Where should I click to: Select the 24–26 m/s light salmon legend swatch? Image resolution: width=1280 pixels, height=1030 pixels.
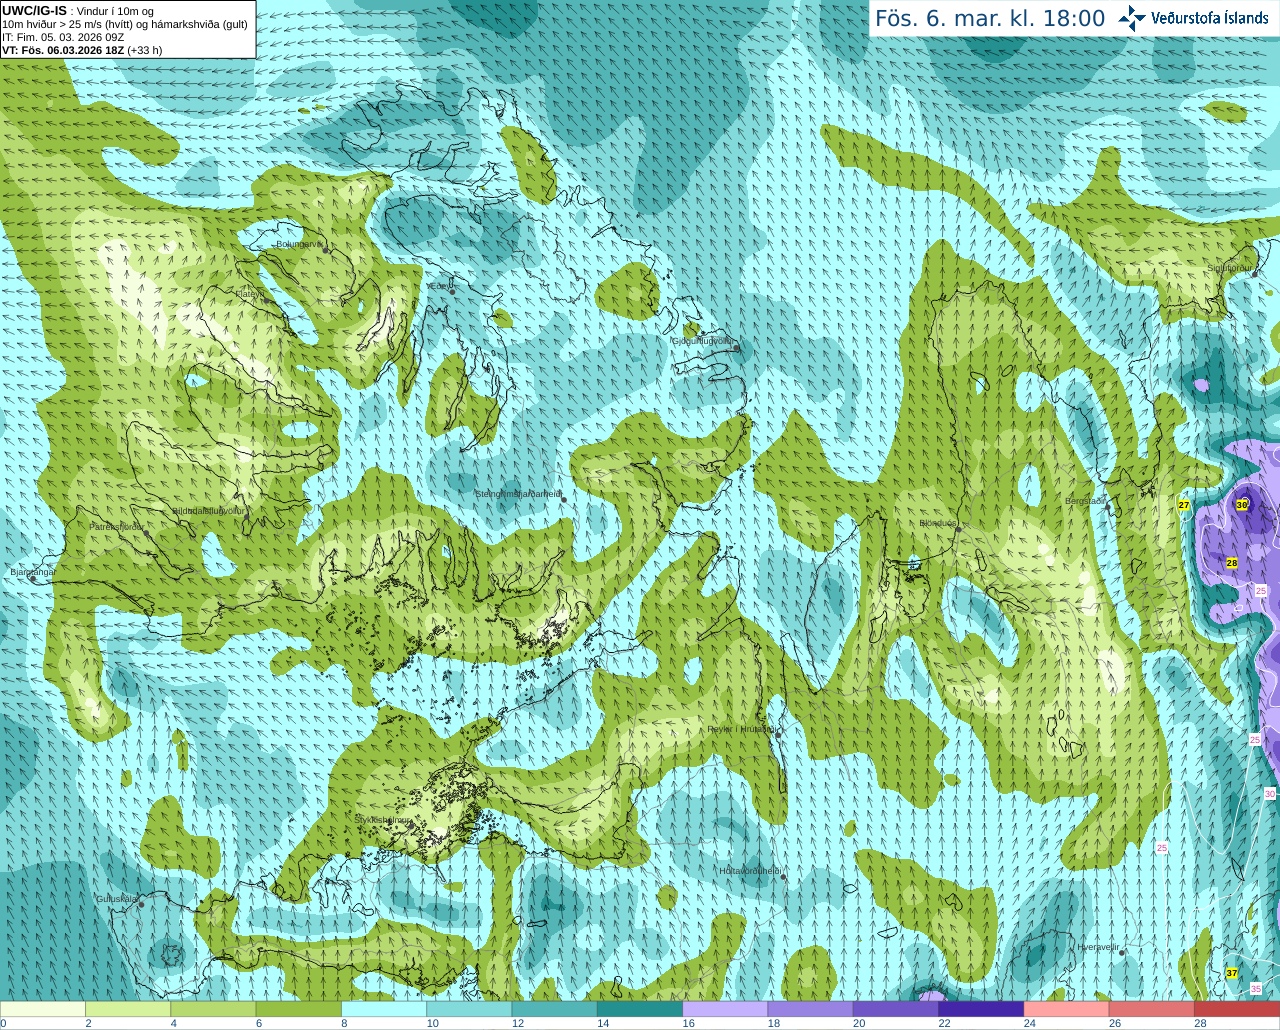(1067, 1009)
